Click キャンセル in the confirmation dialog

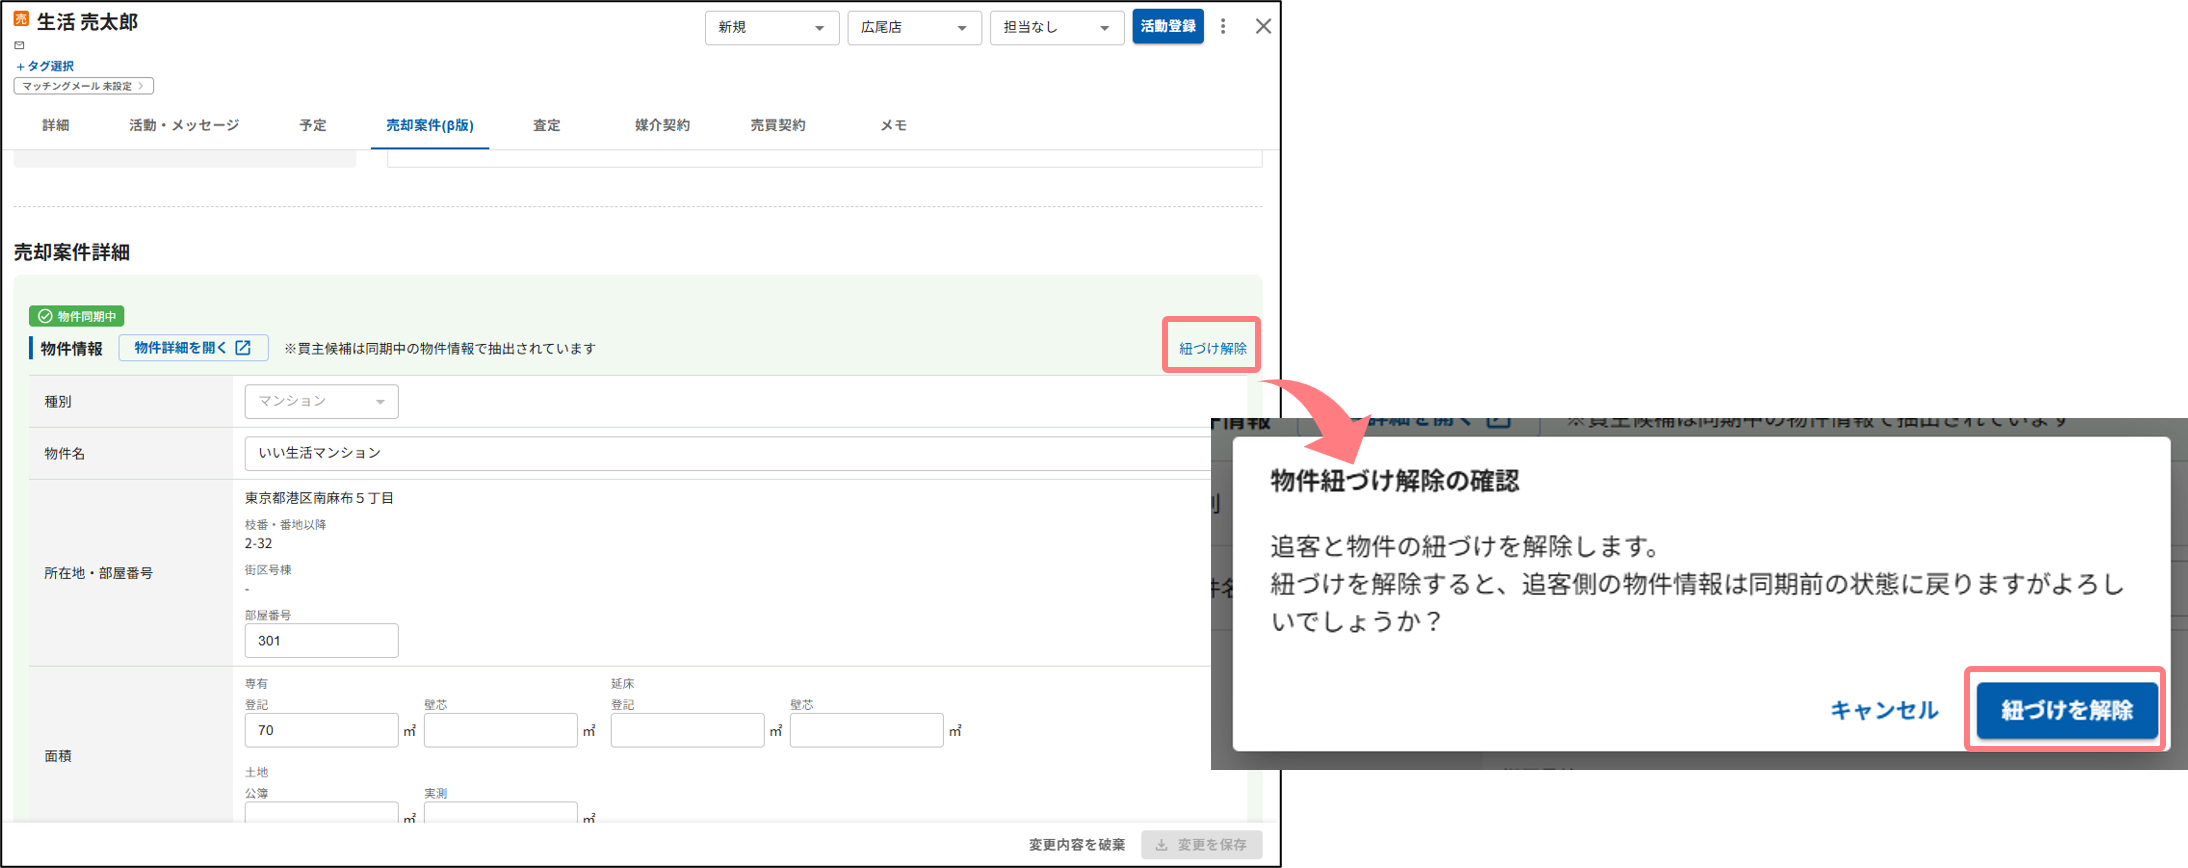pyautogui.click(x=1884, y=710)
